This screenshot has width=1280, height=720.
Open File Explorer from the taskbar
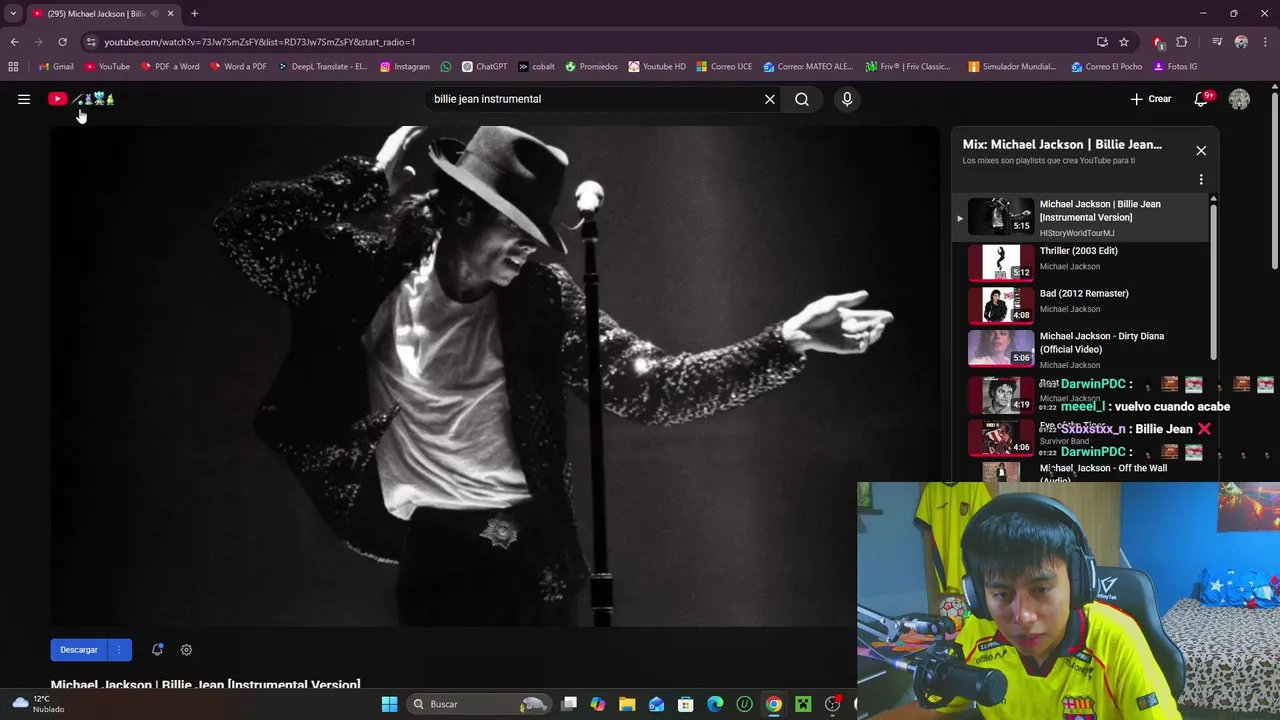pos(627,704)
